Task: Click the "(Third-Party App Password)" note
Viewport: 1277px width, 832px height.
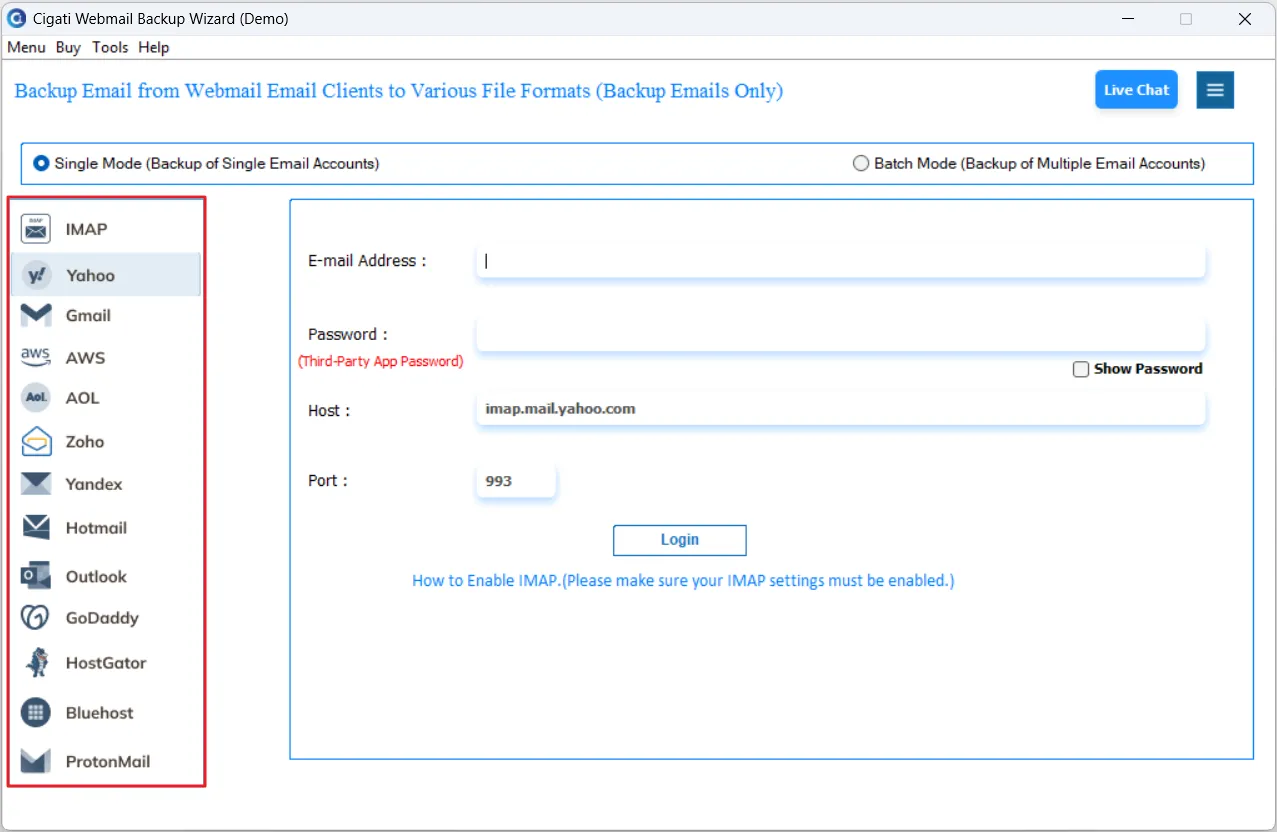Action: click(x=381, y=361)
